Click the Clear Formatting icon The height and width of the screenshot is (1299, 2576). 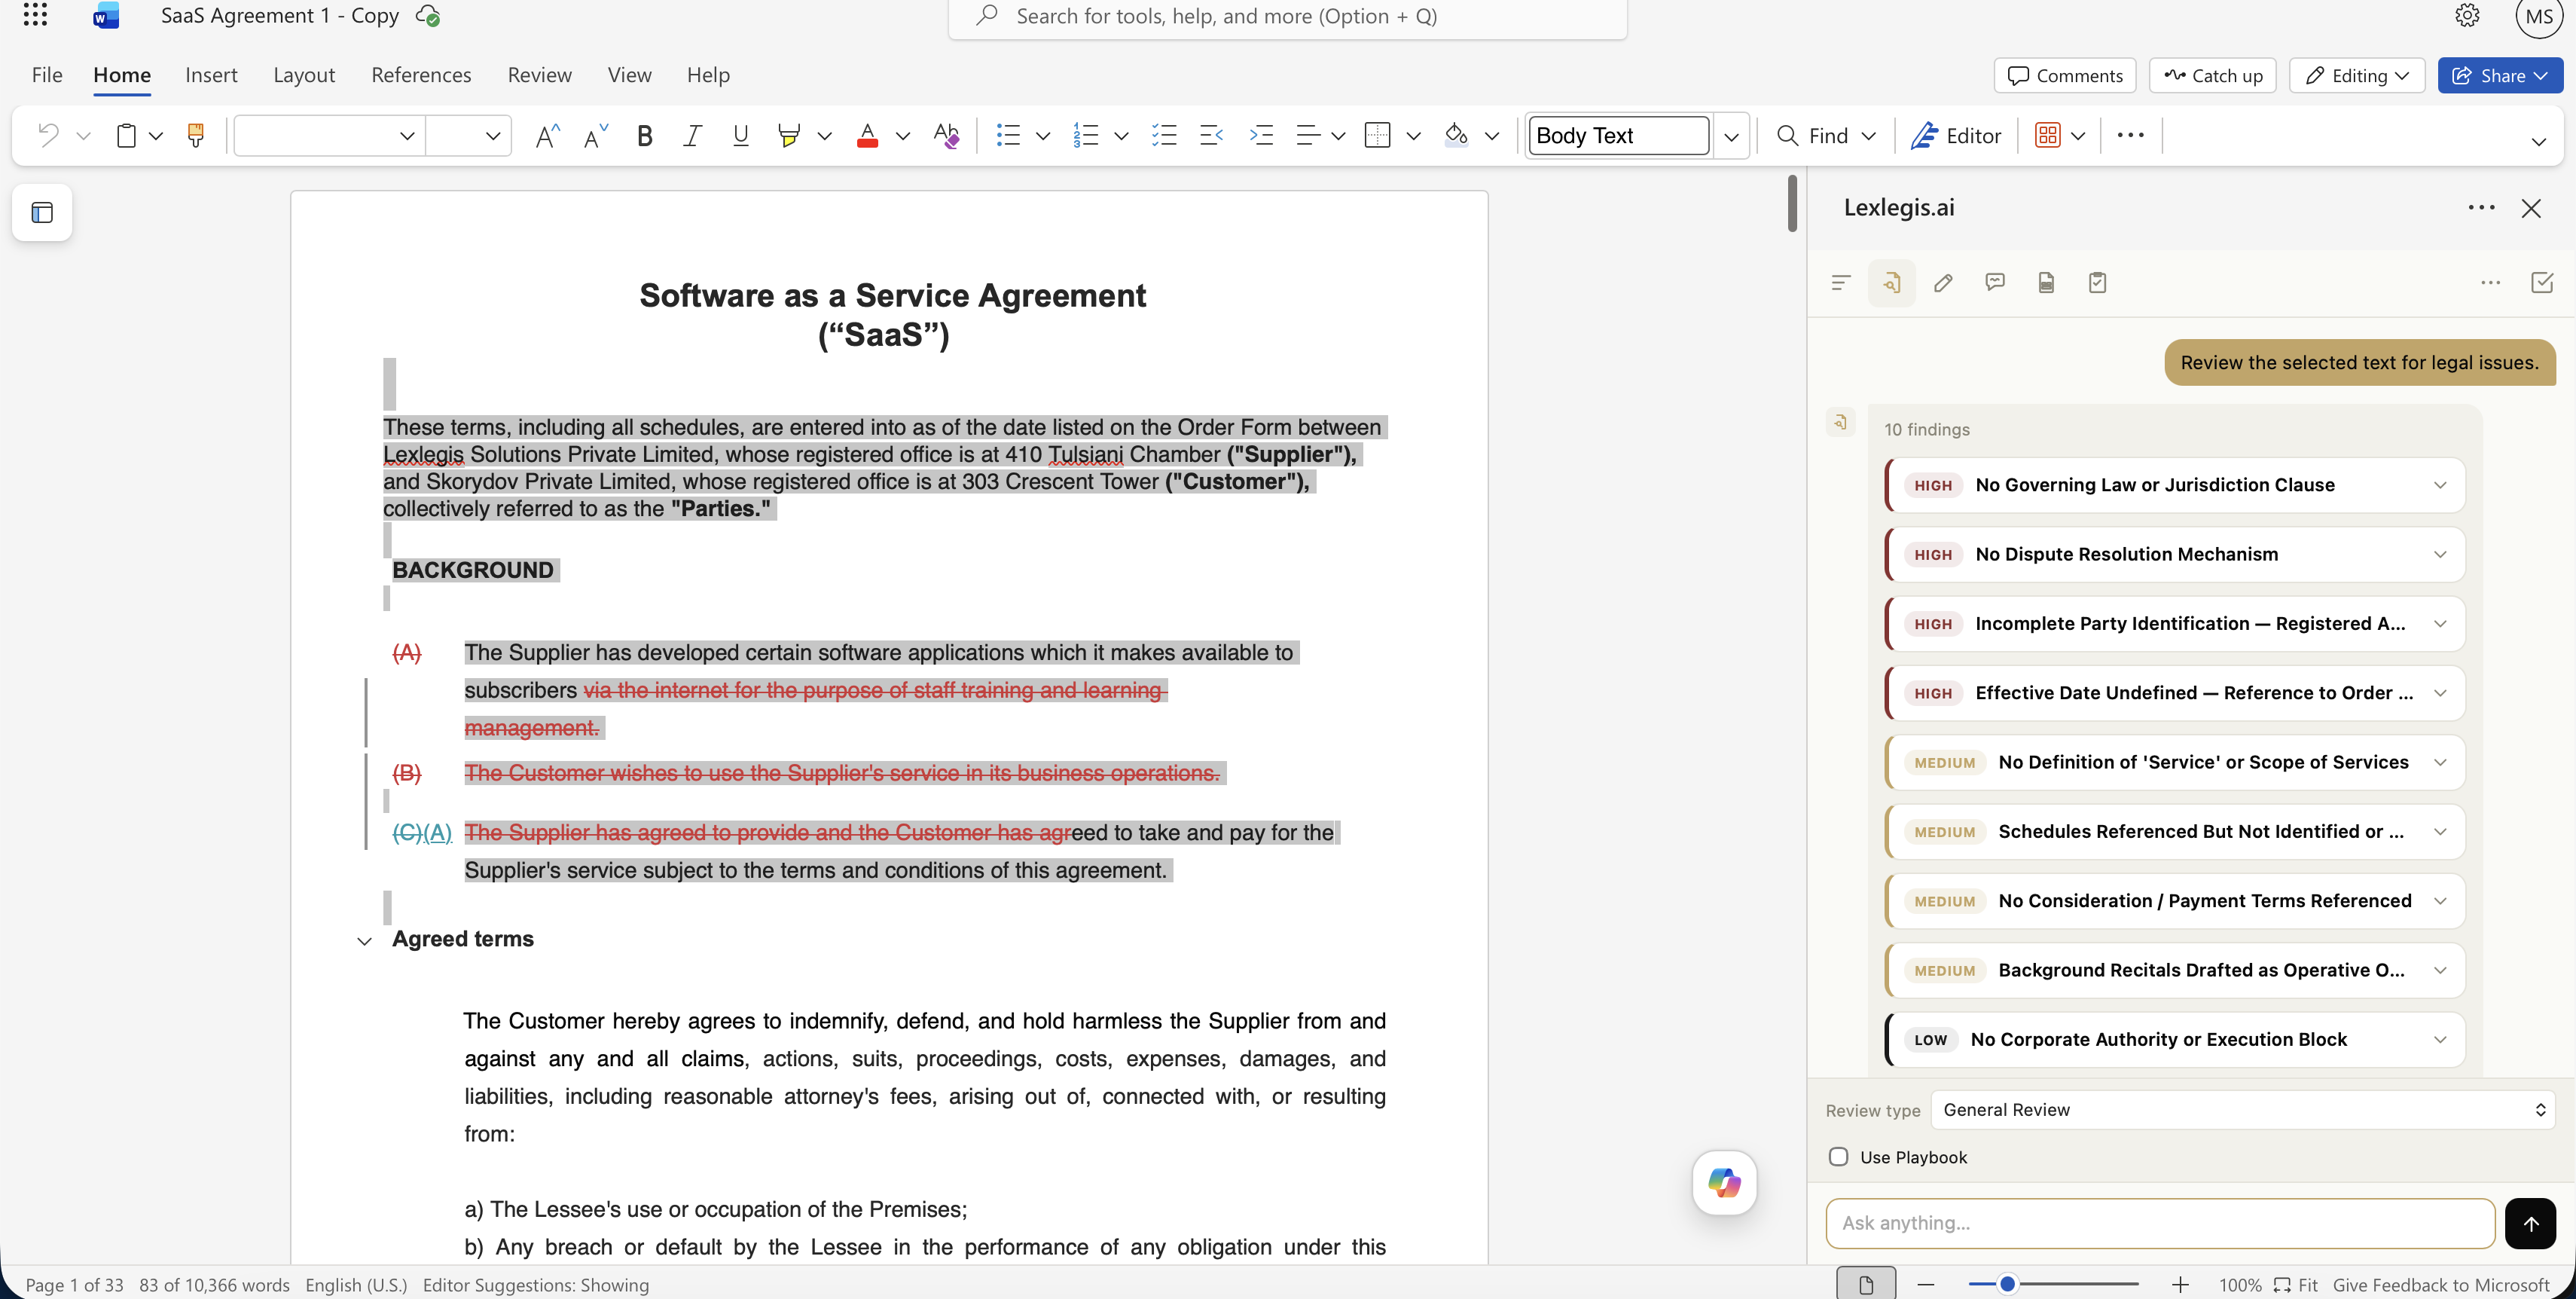[x=946, y=135]
